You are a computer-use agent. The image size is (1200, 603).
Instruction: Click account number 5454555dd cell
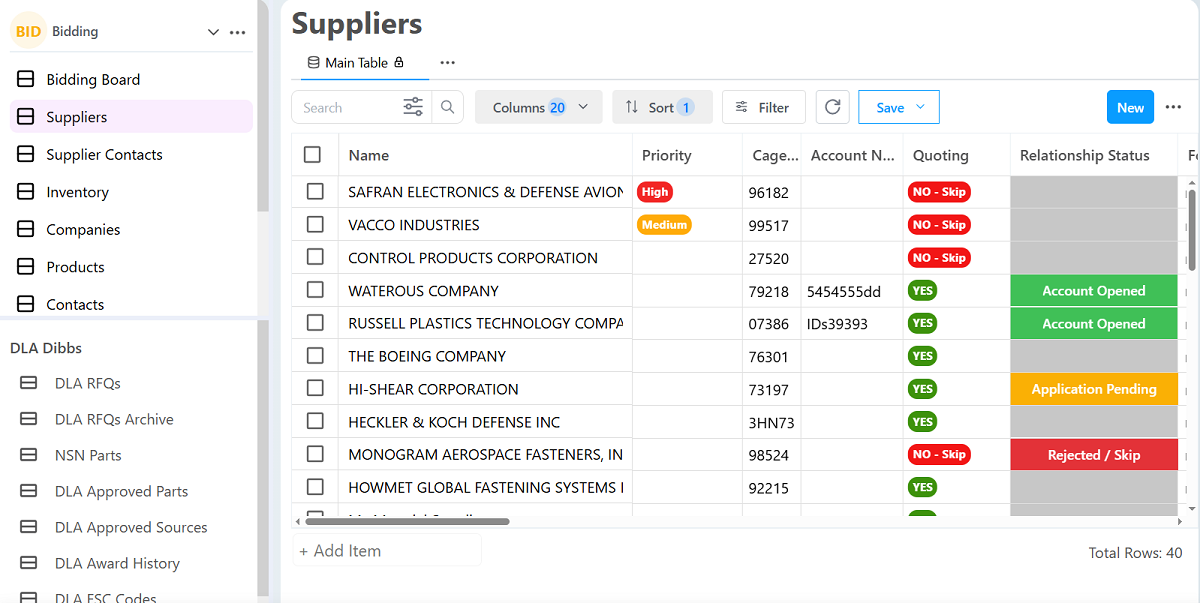coord(851,291)
